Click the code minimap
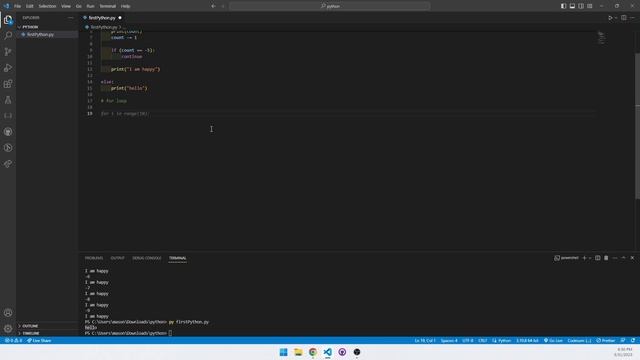The height and width of the screenshot is (360, 640). 602,38
